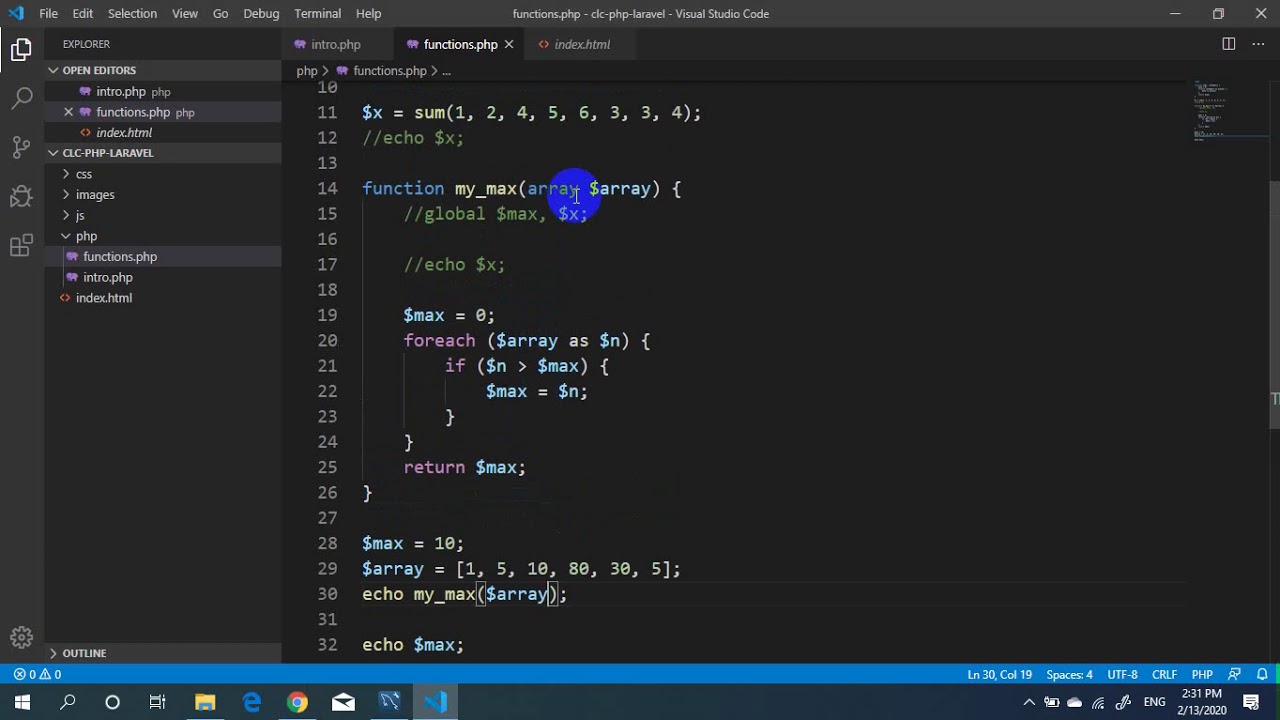Change language mode via PHP status item

point(1202,674)
